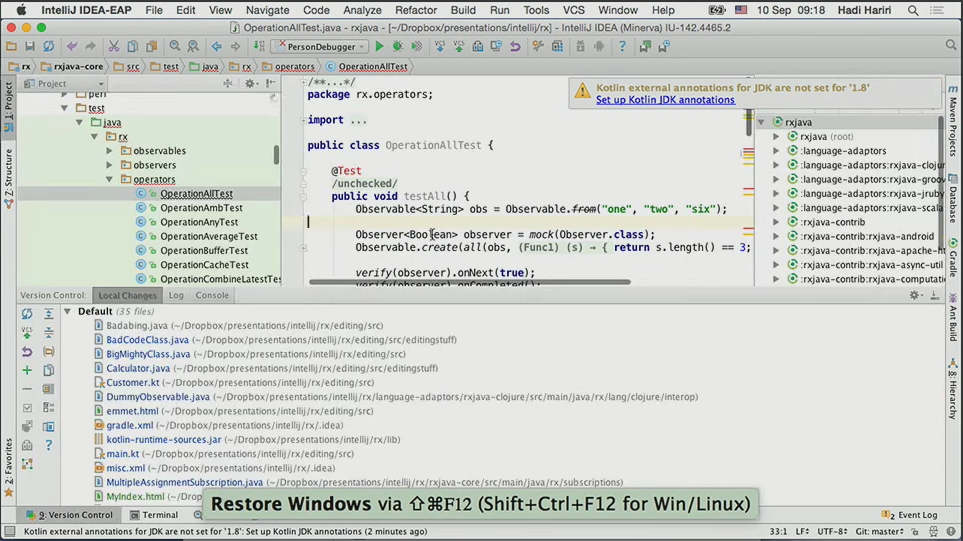
Task: Click Expand All icon in changes panel
Action: (x=49, y=314)
